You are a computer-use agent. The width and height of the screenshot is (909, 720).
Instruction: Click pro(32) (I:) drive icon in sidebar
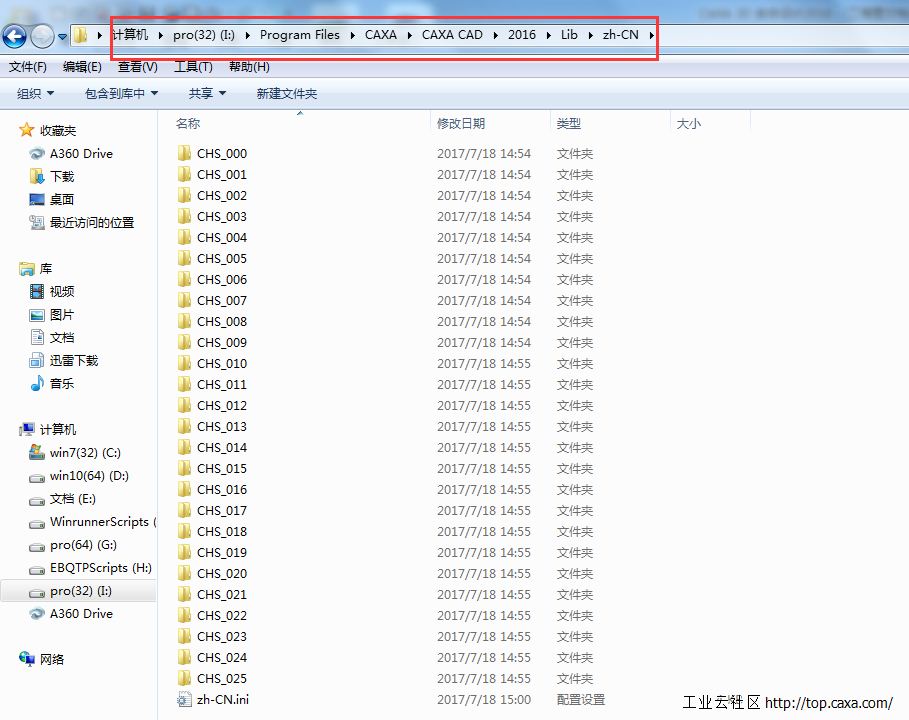[37, 592]
